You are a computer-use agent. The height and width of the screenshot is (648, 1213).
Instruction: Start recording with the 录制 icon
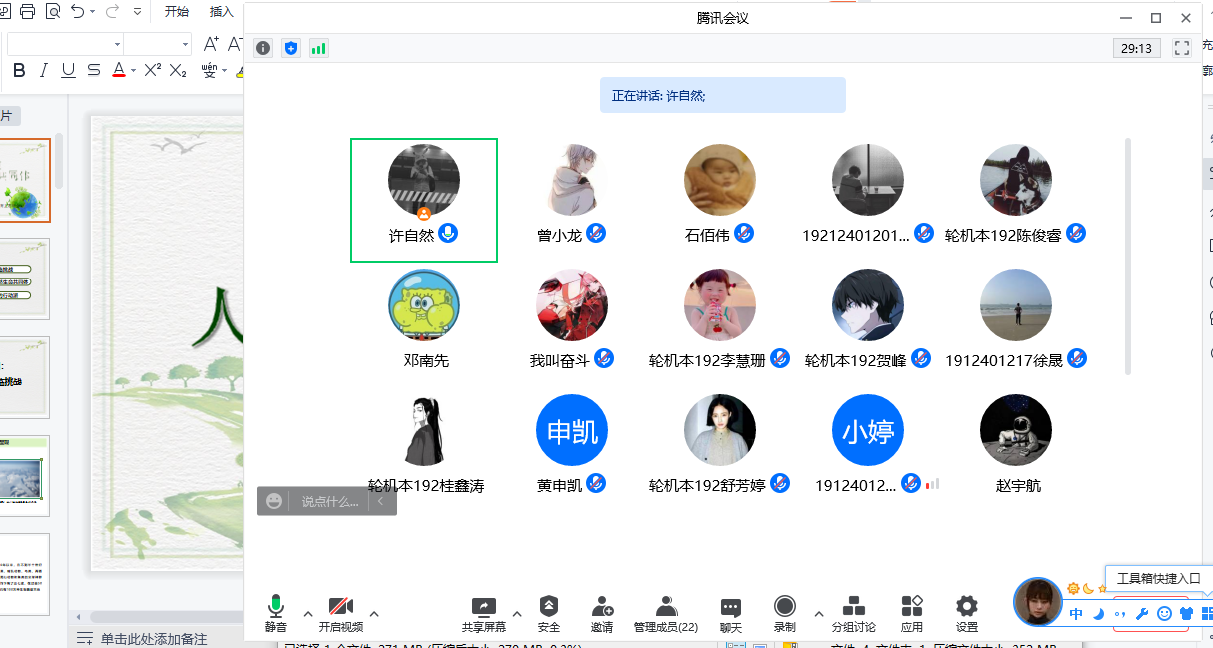pos(785,612)
